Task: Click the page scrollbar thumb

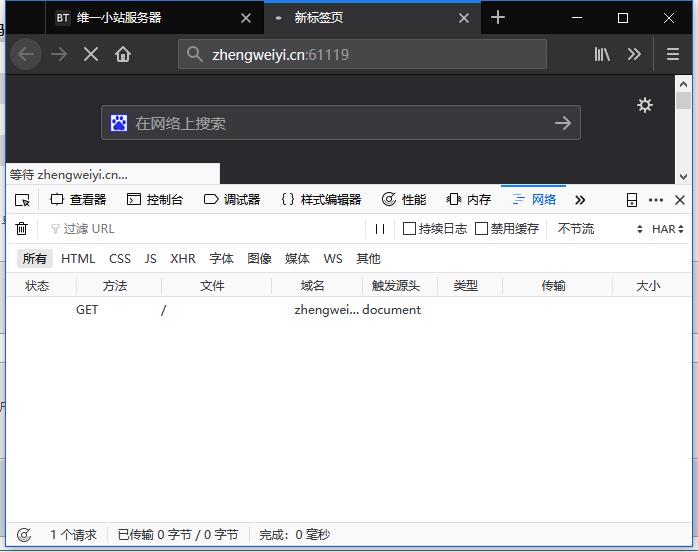Action: 683,101
